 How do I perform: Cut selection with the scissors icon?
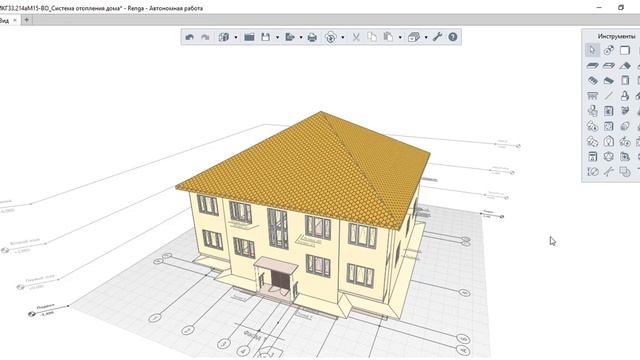point(356,37)
